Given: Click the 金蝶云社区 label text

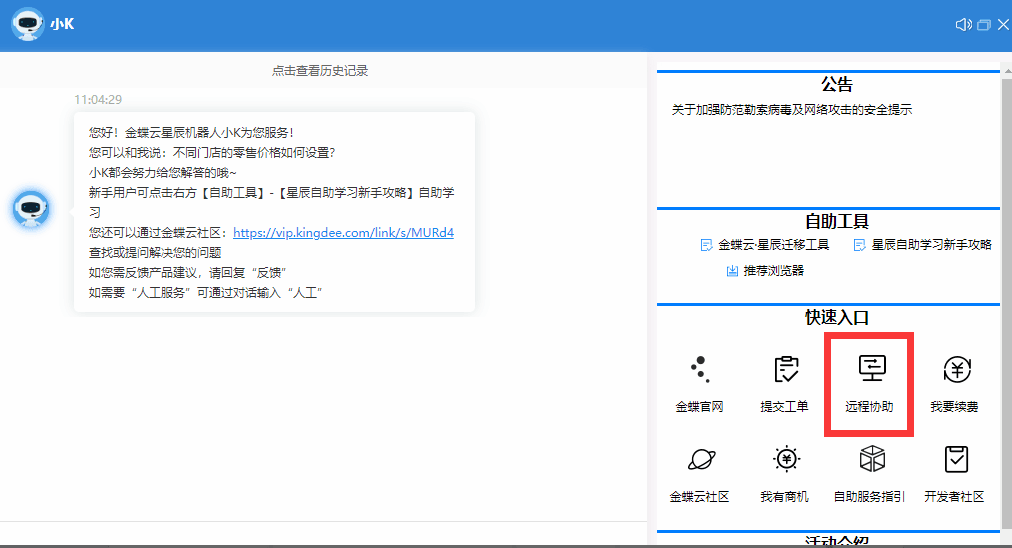Looking at the screenshot, I should [700, 496].
